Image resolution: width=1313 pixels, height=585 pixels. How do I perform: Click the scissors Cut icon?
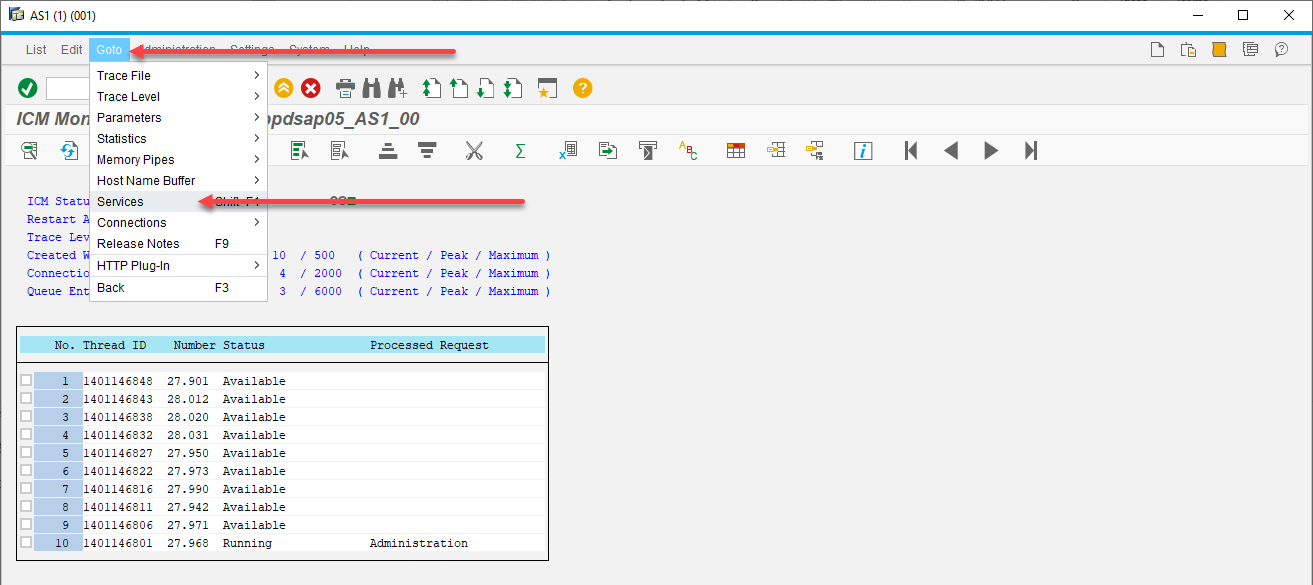[x=474, y=151]
